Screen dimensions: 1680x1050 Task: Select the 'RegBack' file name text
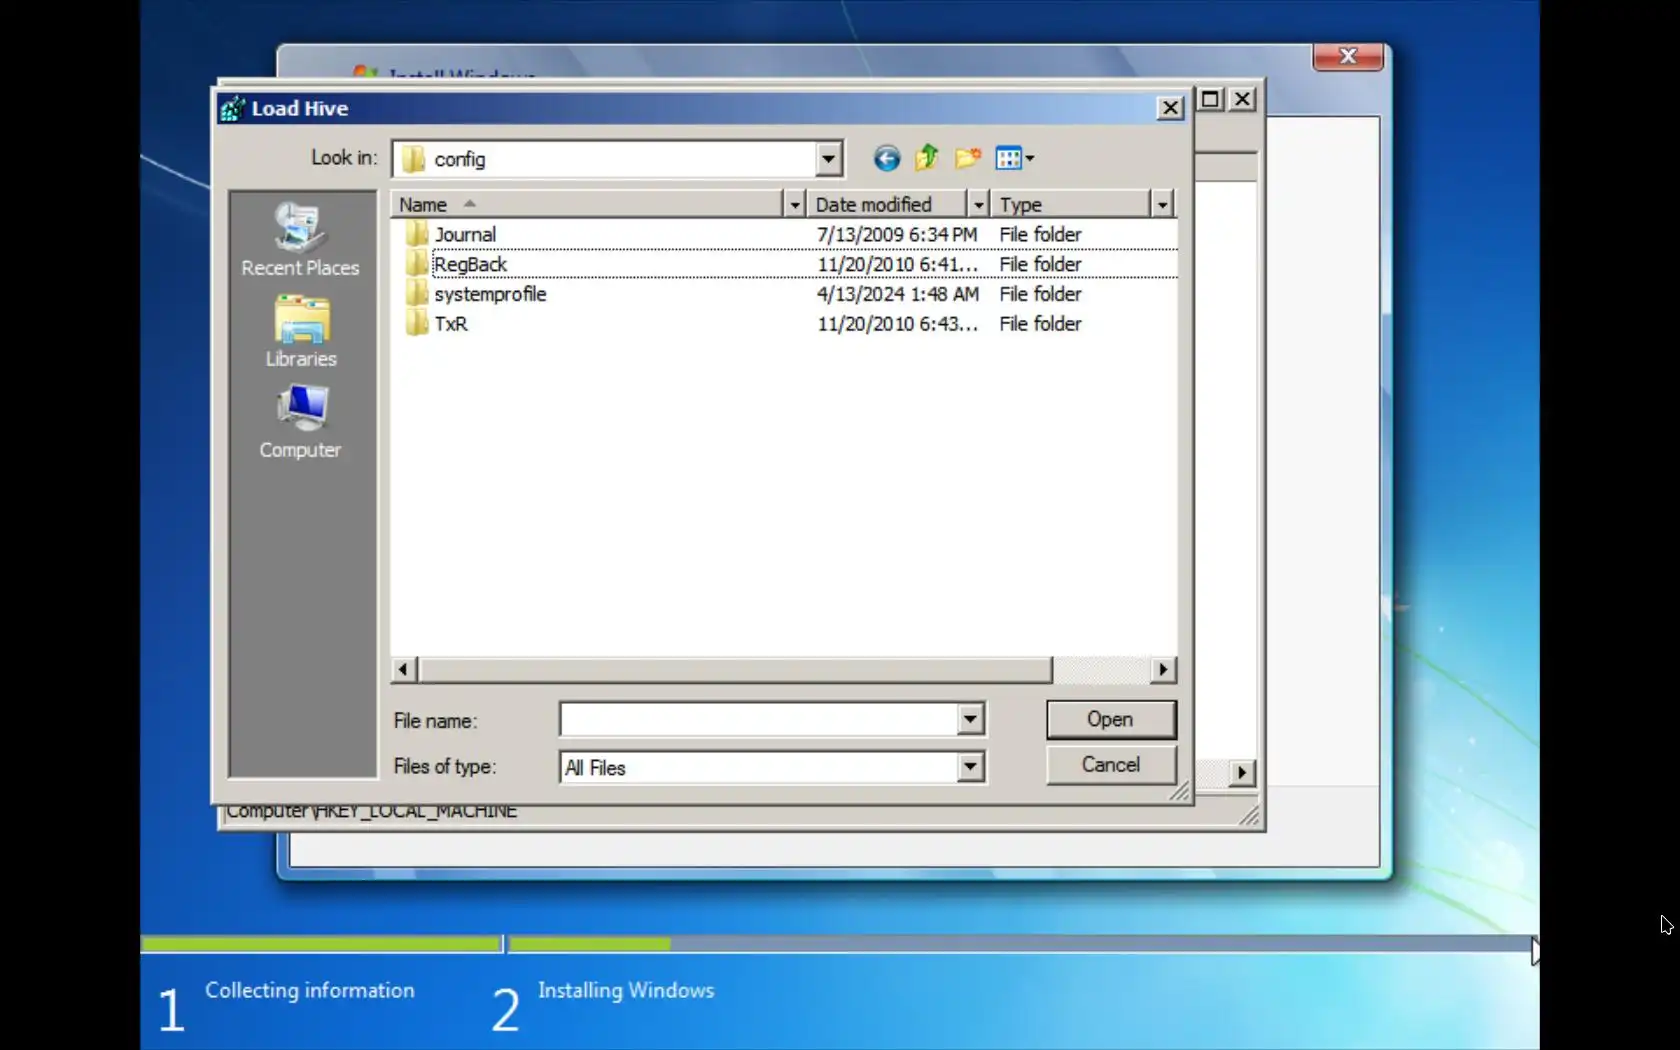click(470, 264)
